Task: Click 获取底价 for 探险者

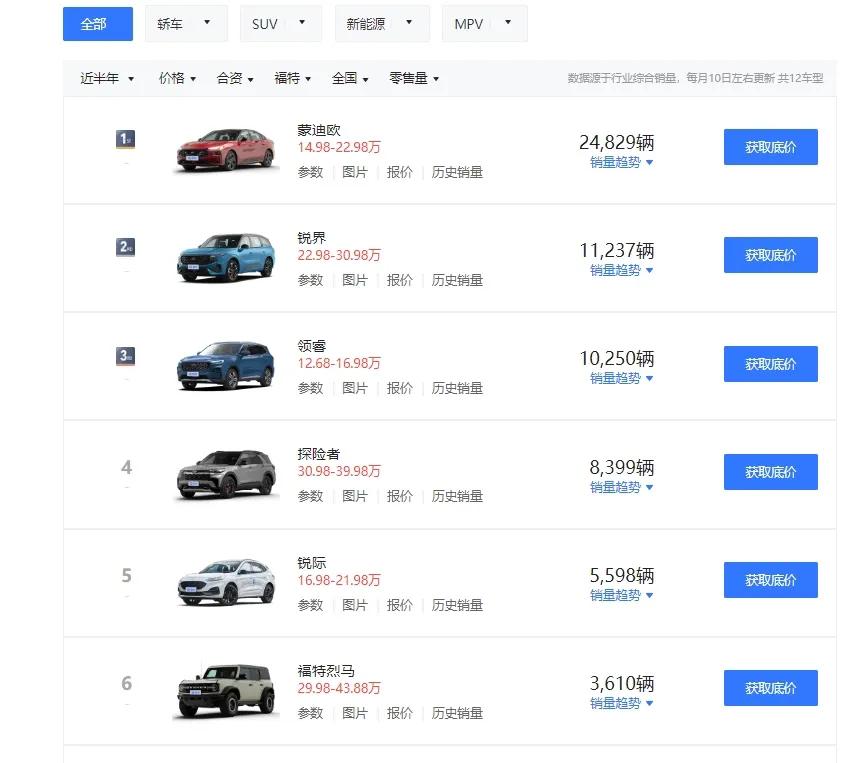Action: click(x=771, y=472)
